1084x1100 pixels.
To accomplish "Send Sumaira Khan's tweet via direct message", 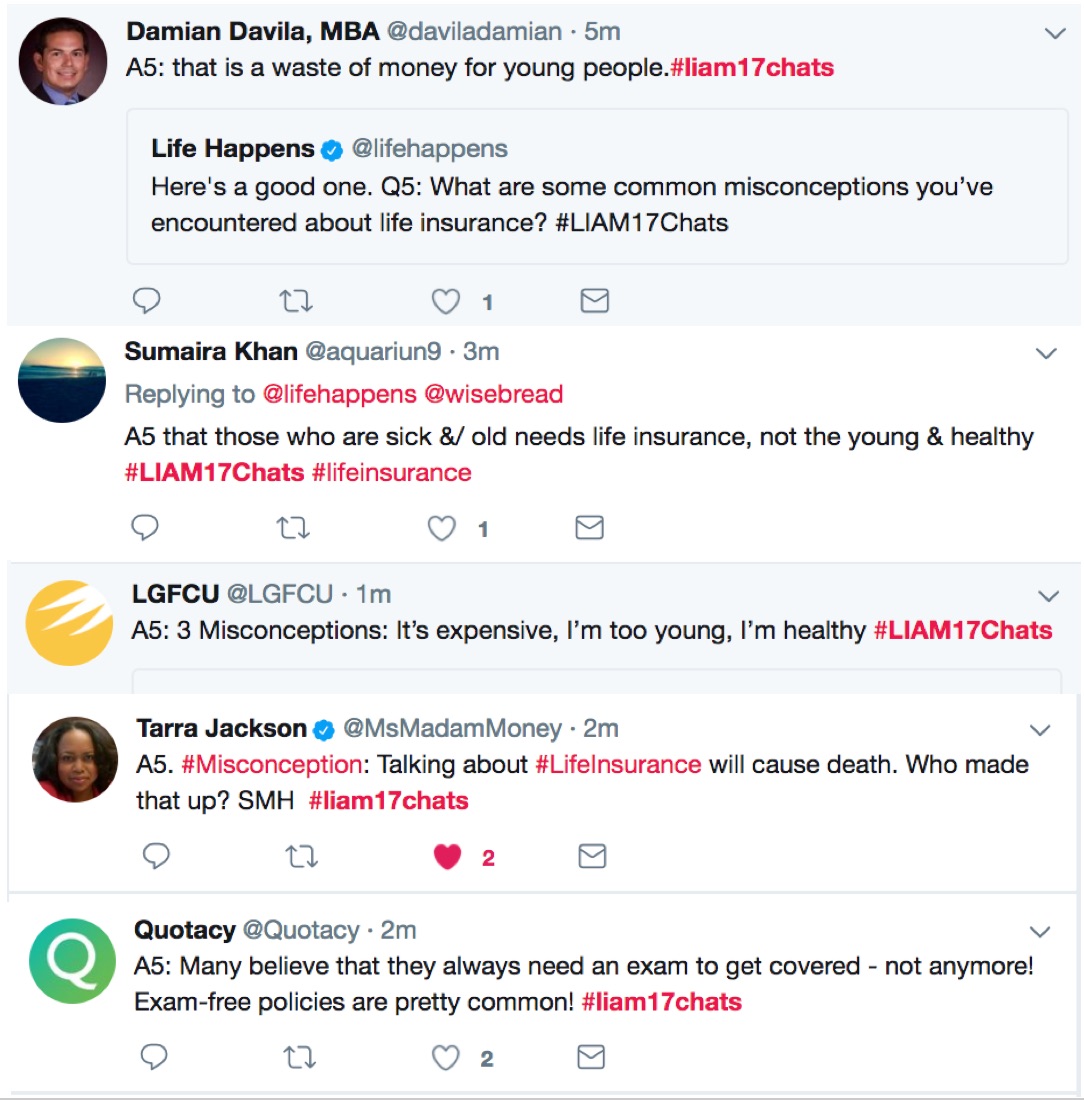I will tap(590, 528).
